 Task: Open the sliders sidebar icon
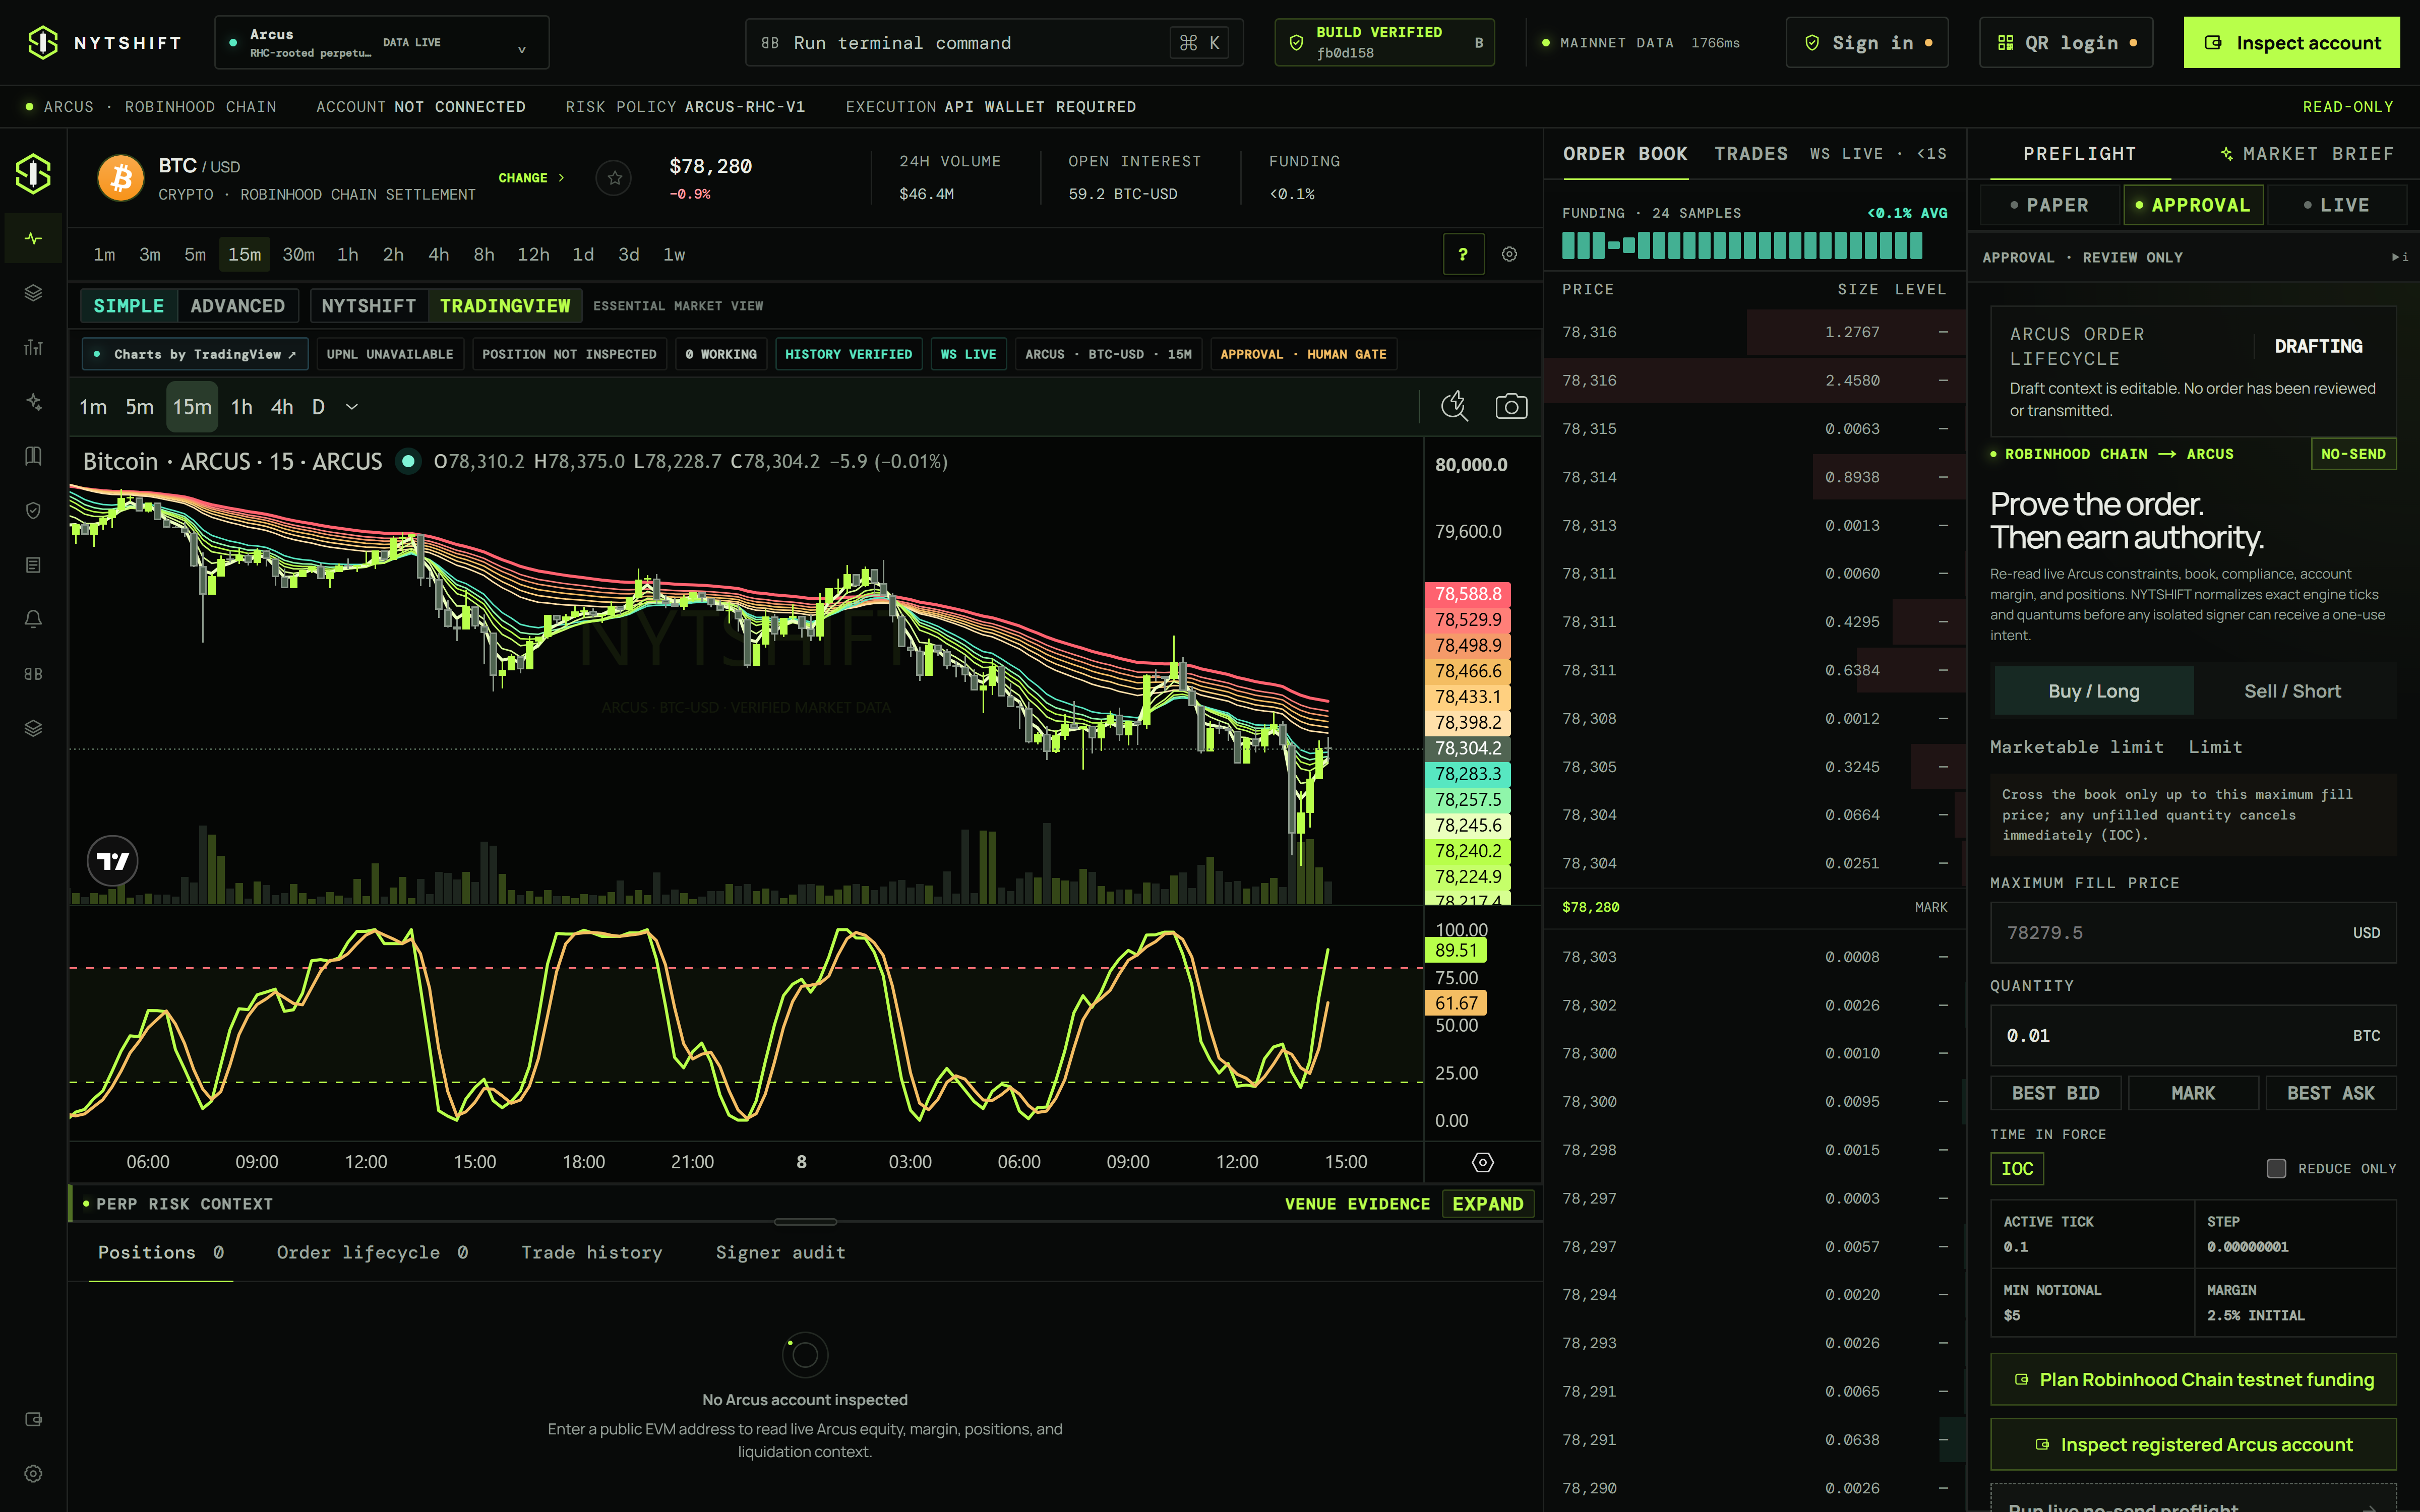(x=33, y=347)
